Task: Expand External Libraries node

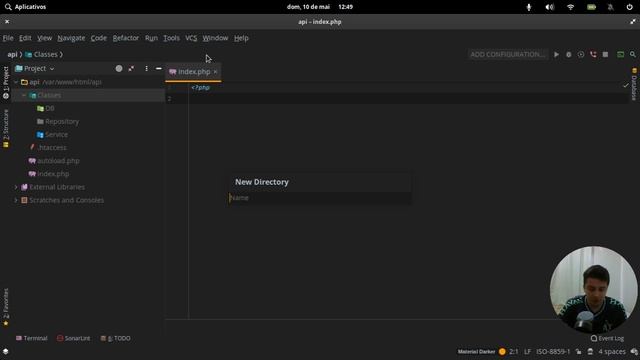Action: 16,187
